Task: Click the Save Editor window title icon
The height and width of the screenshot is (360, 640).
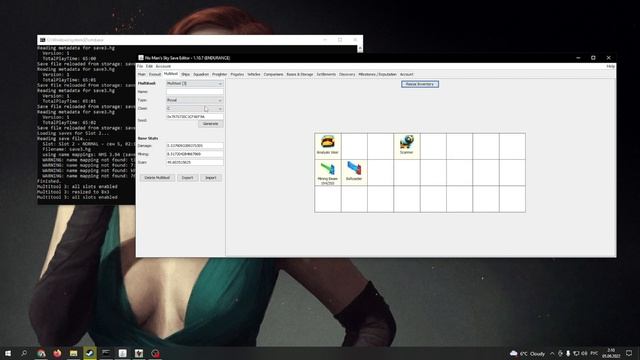Action: coord(141,58)
